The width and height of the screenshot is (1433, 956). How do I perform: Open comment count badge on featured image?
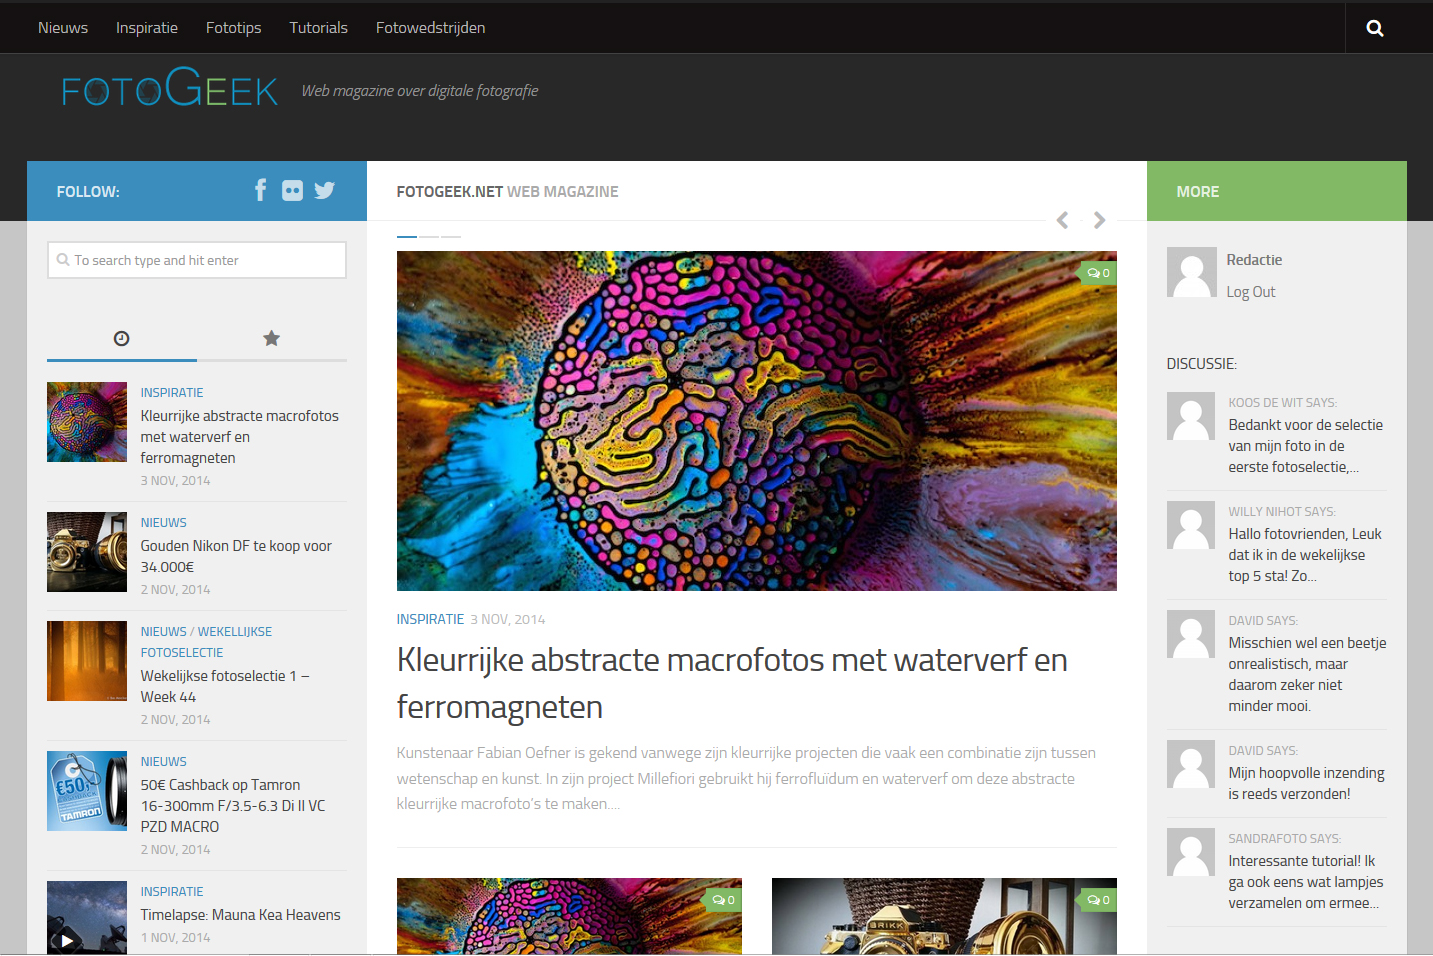[x=1098, y=273]
